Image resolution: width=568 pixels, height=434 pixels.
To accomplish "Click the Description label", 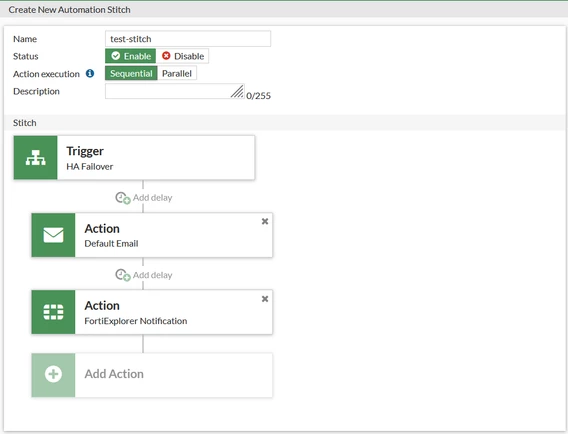I will tap(36, 91).
